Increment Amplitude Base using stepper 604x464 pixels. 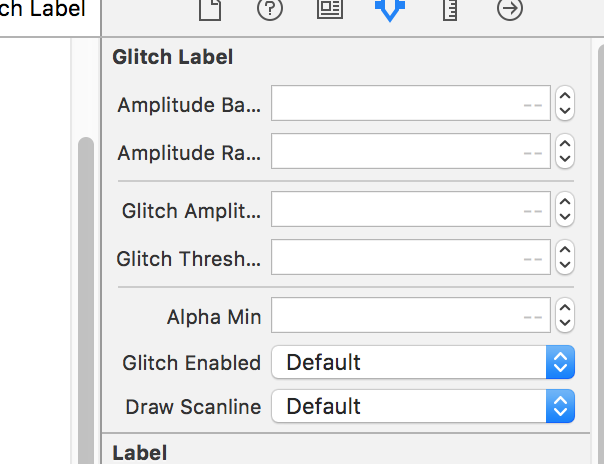pyautogui.click(x=565, y=96)
